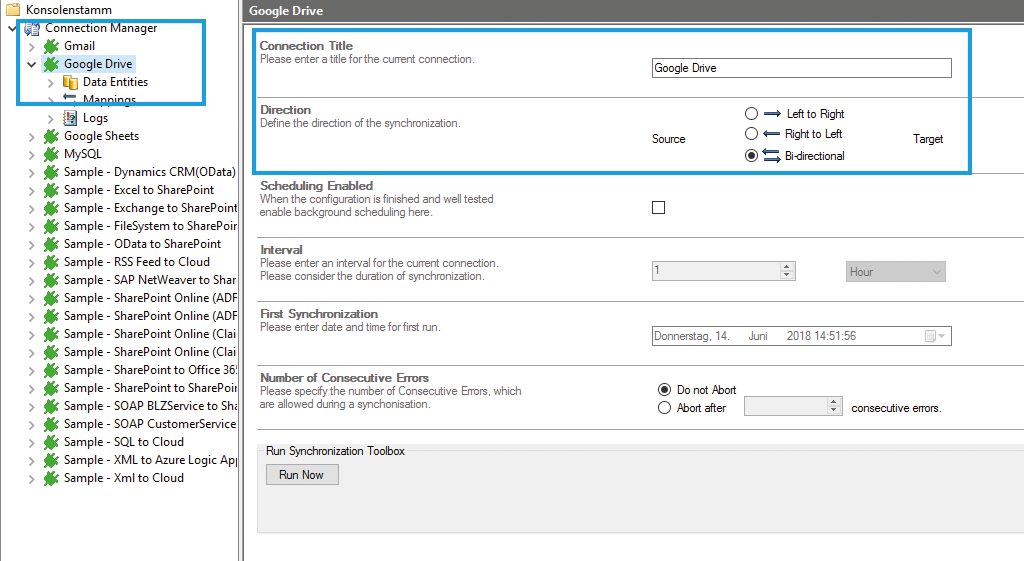Click the Sample - SAP NetWeaver icon
The width and height of the screenshot is (1024, 561).
pyautogui.click(x=51, y=280)
